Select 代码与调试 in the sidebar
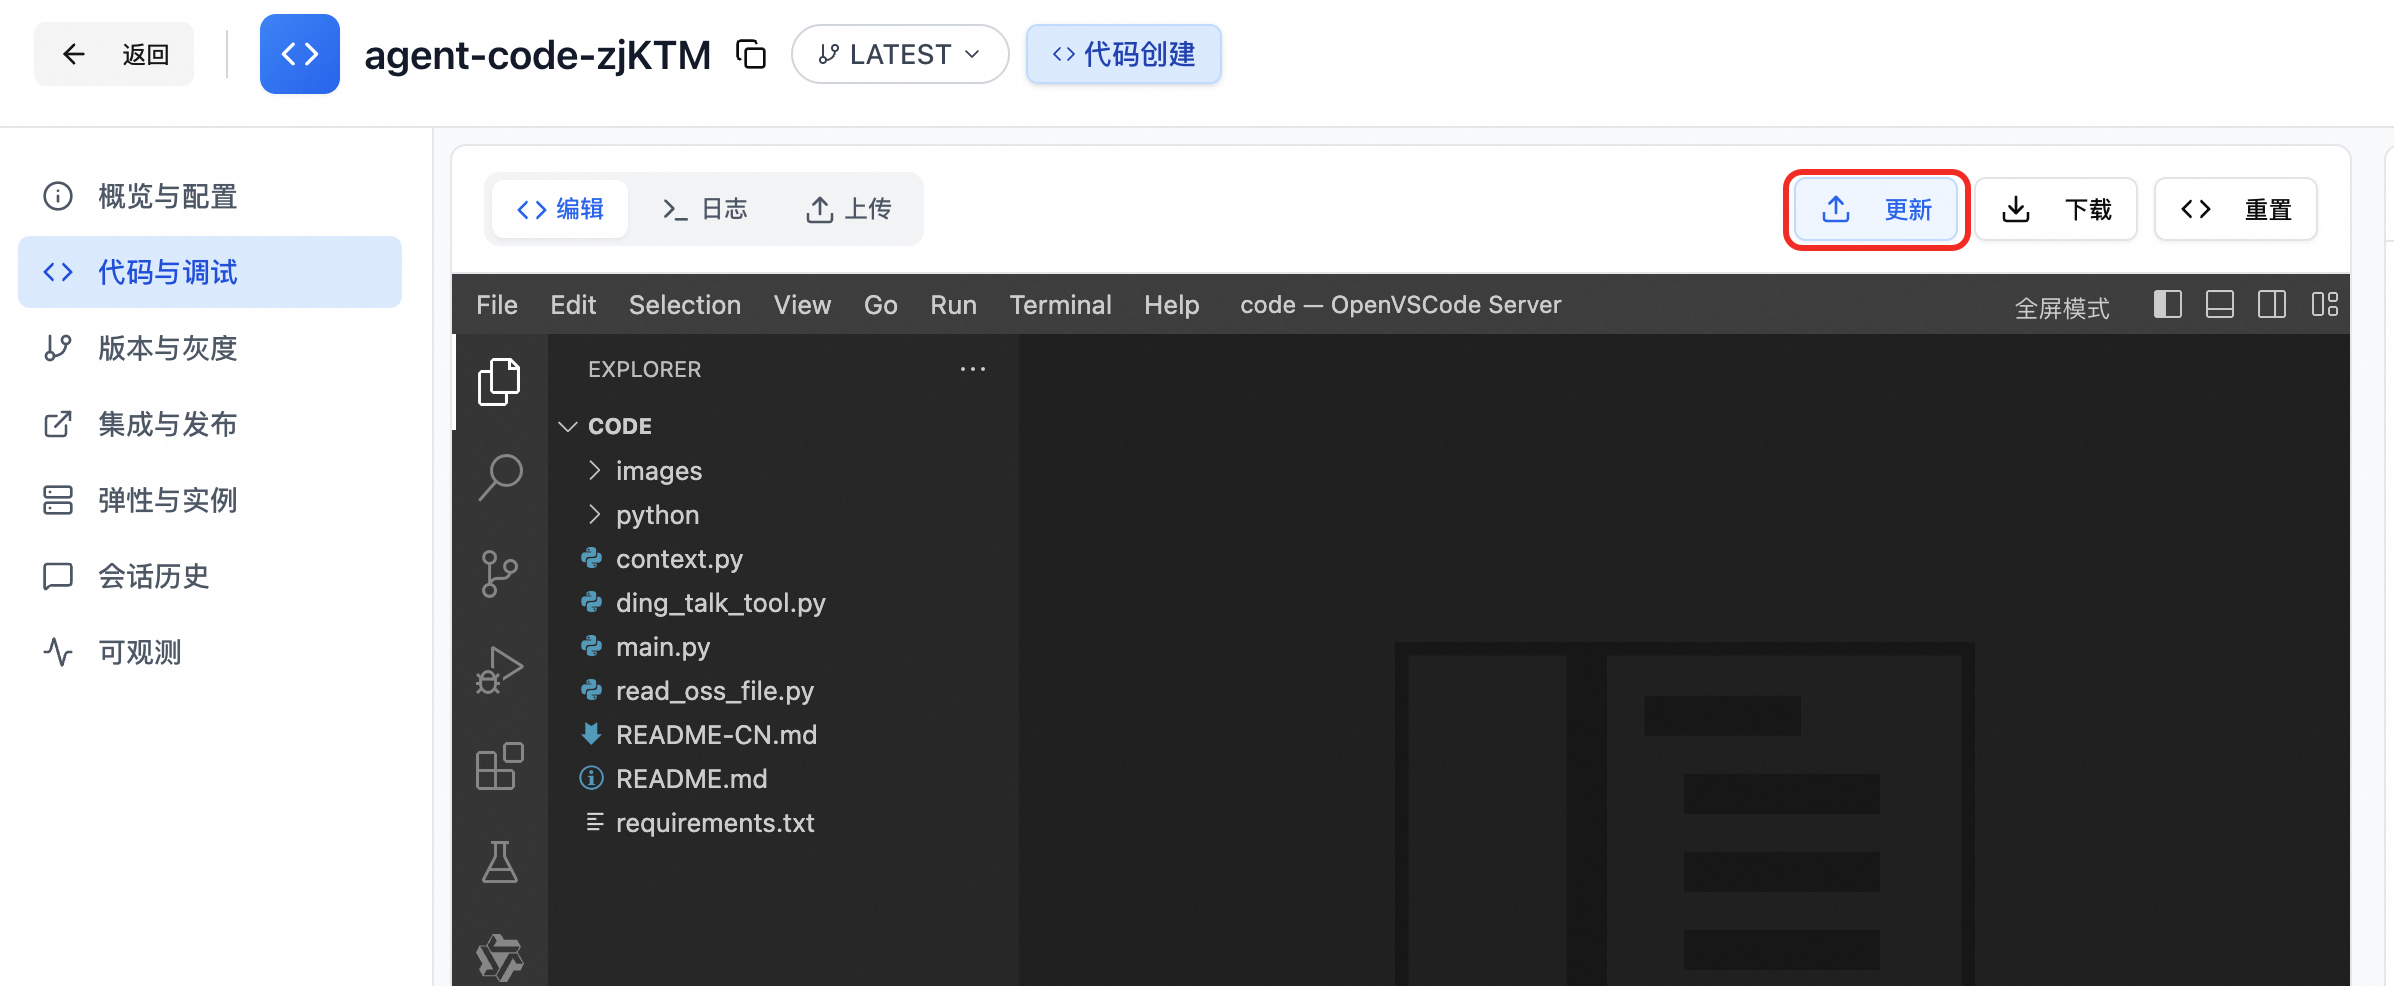The width and height of the screenshot is (2394, 986). coord(210,272)
